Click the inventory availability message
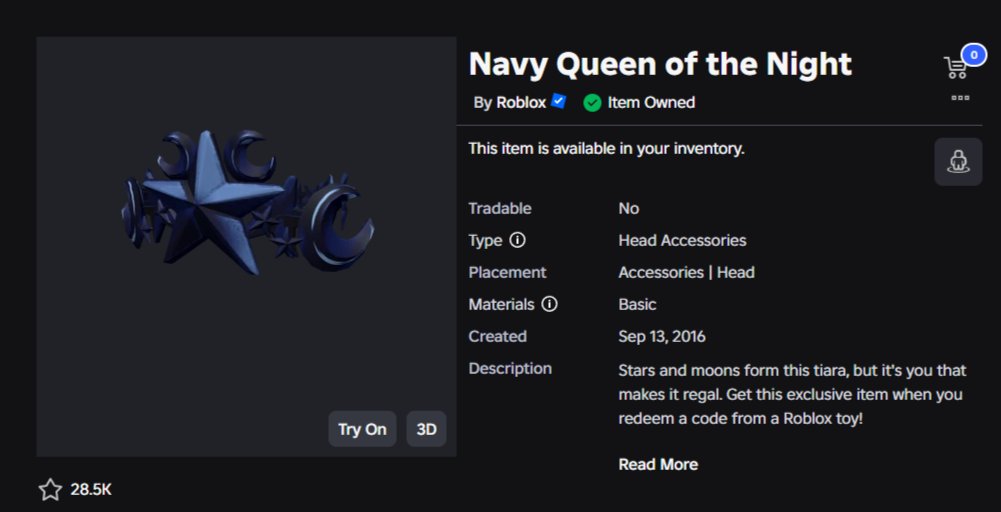 point(606,149)
